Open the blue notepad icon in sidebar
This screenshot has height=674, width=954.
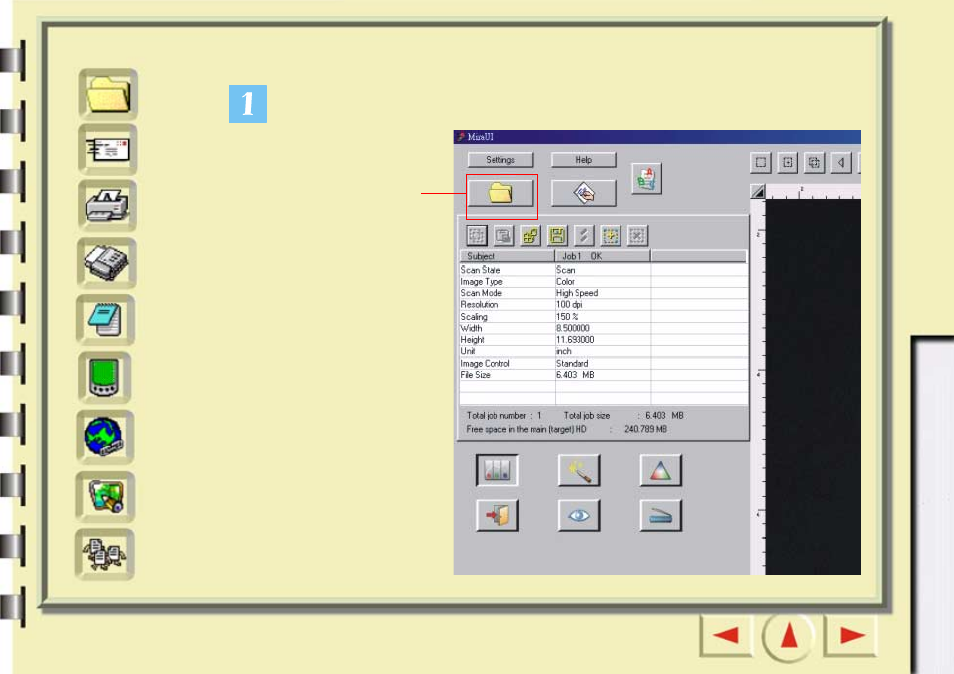click(x=106, y=320)
